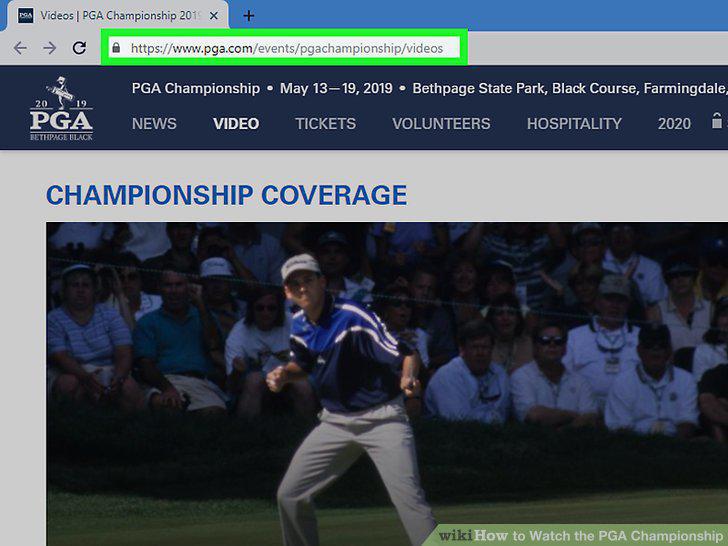Viewport: 728px width, 546px height.
Task: Click the PGA Bethpage Black 2019 logo
Action: click(61, 108)
